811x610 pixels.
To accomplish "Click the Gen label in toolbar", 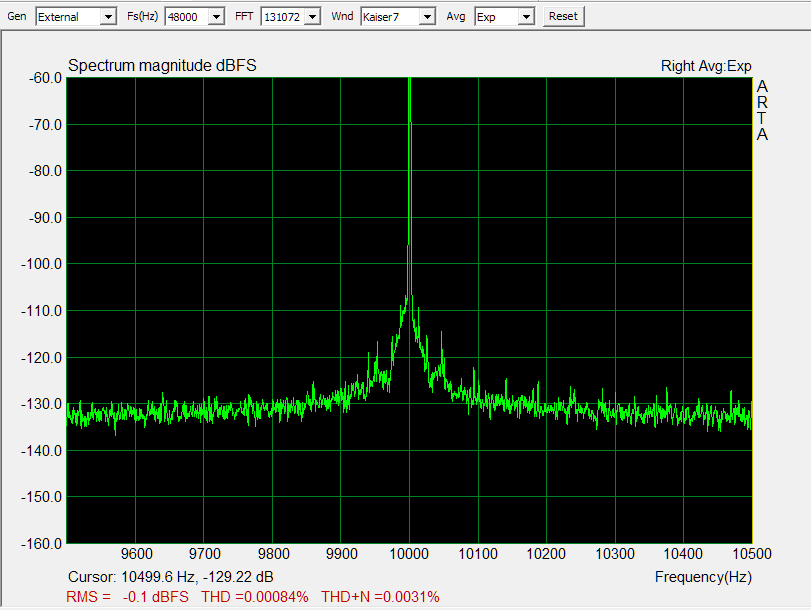I will point(17,16).
